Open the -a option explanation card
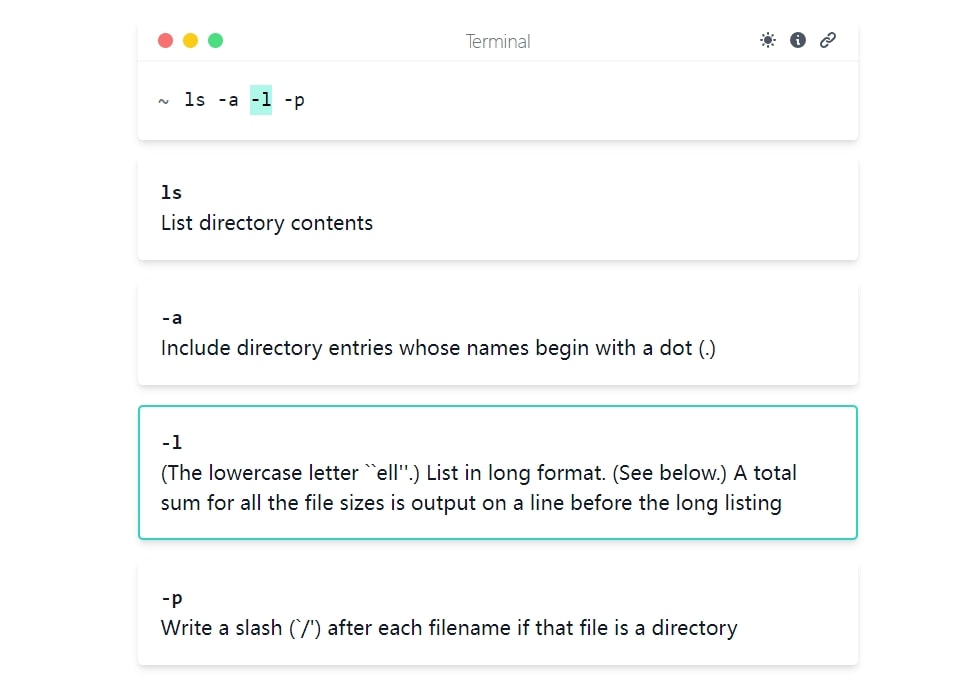This screenshot has height=691, width=954. (x=498, y=335)
